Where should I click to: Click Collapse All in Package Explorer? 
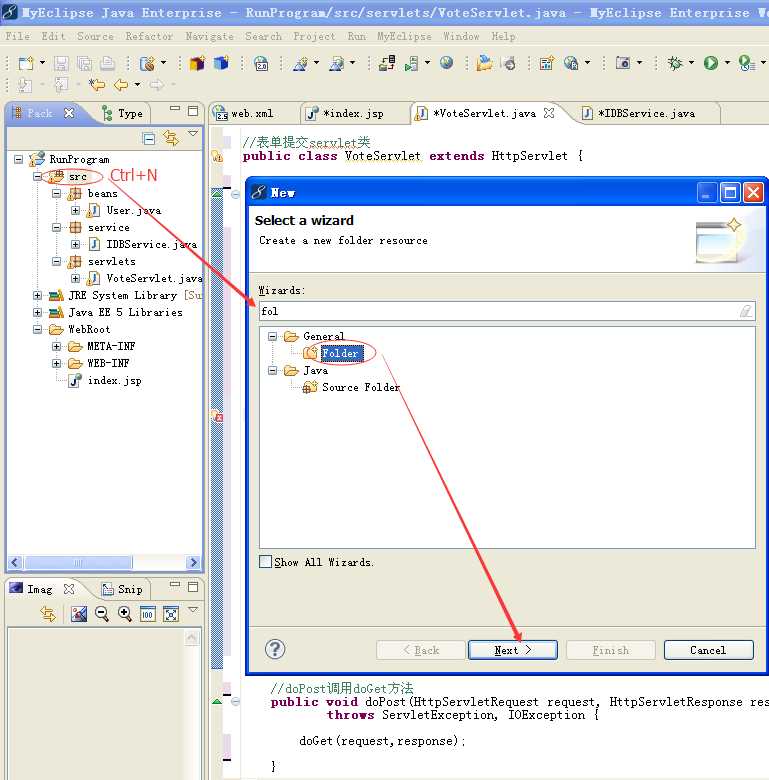tap(149, 138)
